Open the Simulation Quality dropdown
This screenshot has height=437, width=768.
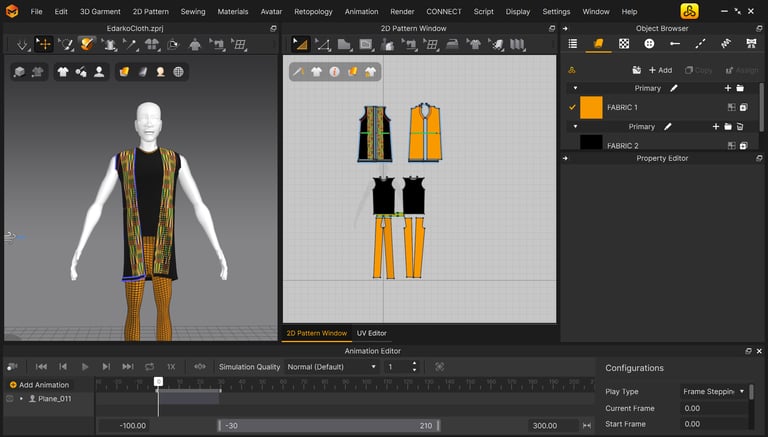point(331,367)
